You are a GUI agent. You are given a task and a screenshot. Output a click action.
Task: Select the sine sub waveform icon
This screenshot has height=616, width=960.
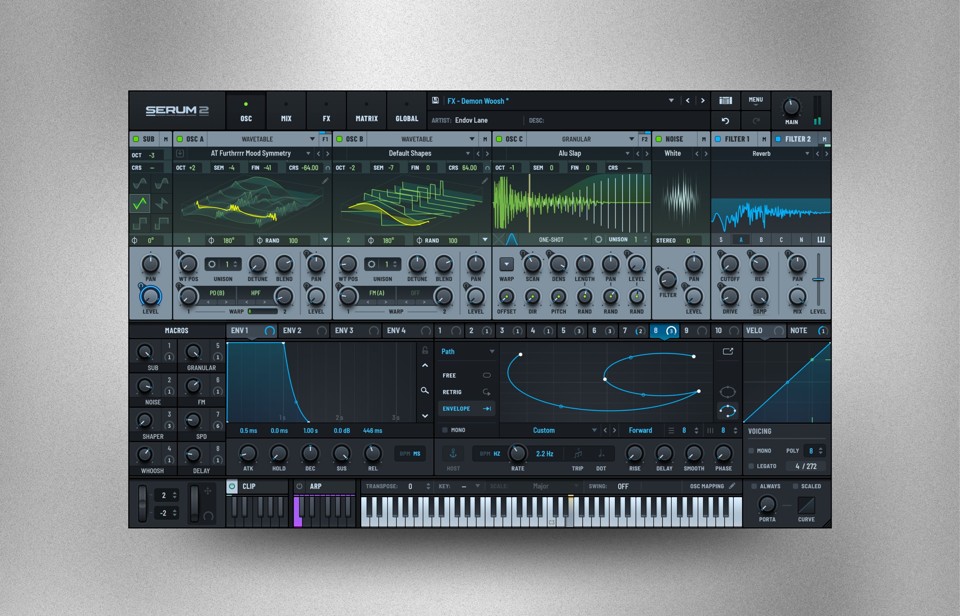click(x=140, y=183)
